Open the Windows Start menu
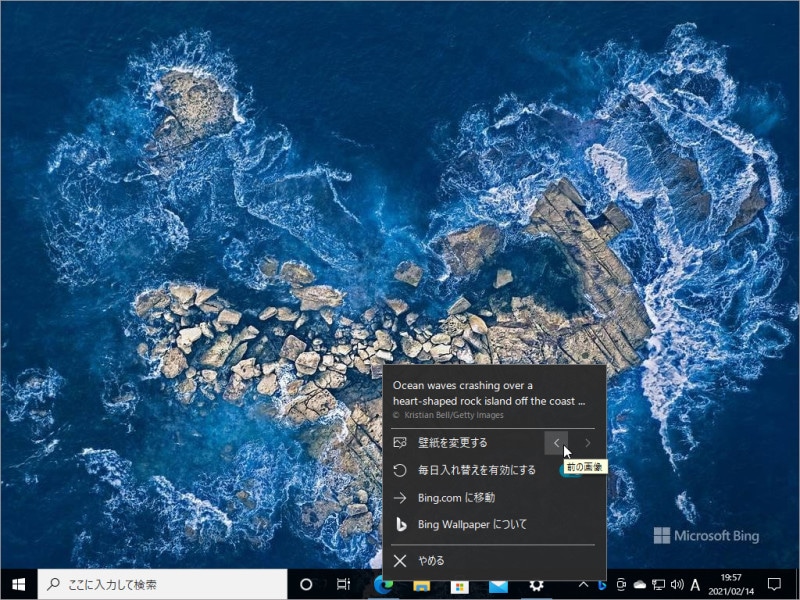 point(18,584)
